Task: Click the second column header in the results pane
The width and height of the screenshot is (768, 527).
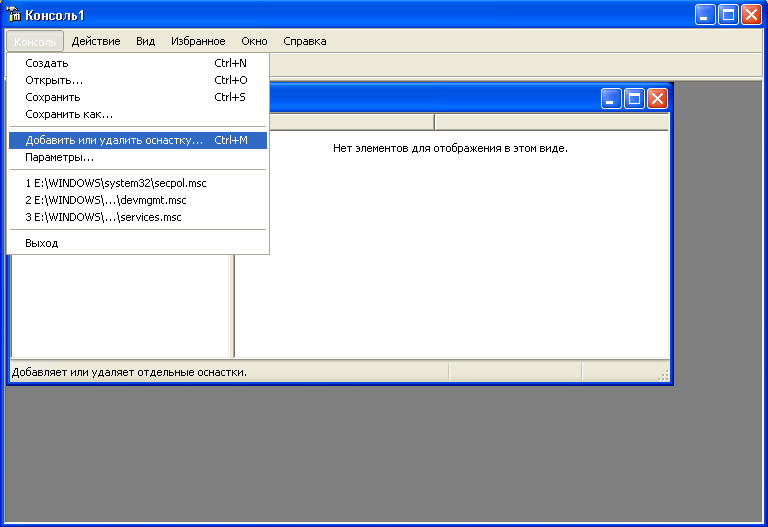Action: pos(552,122)
